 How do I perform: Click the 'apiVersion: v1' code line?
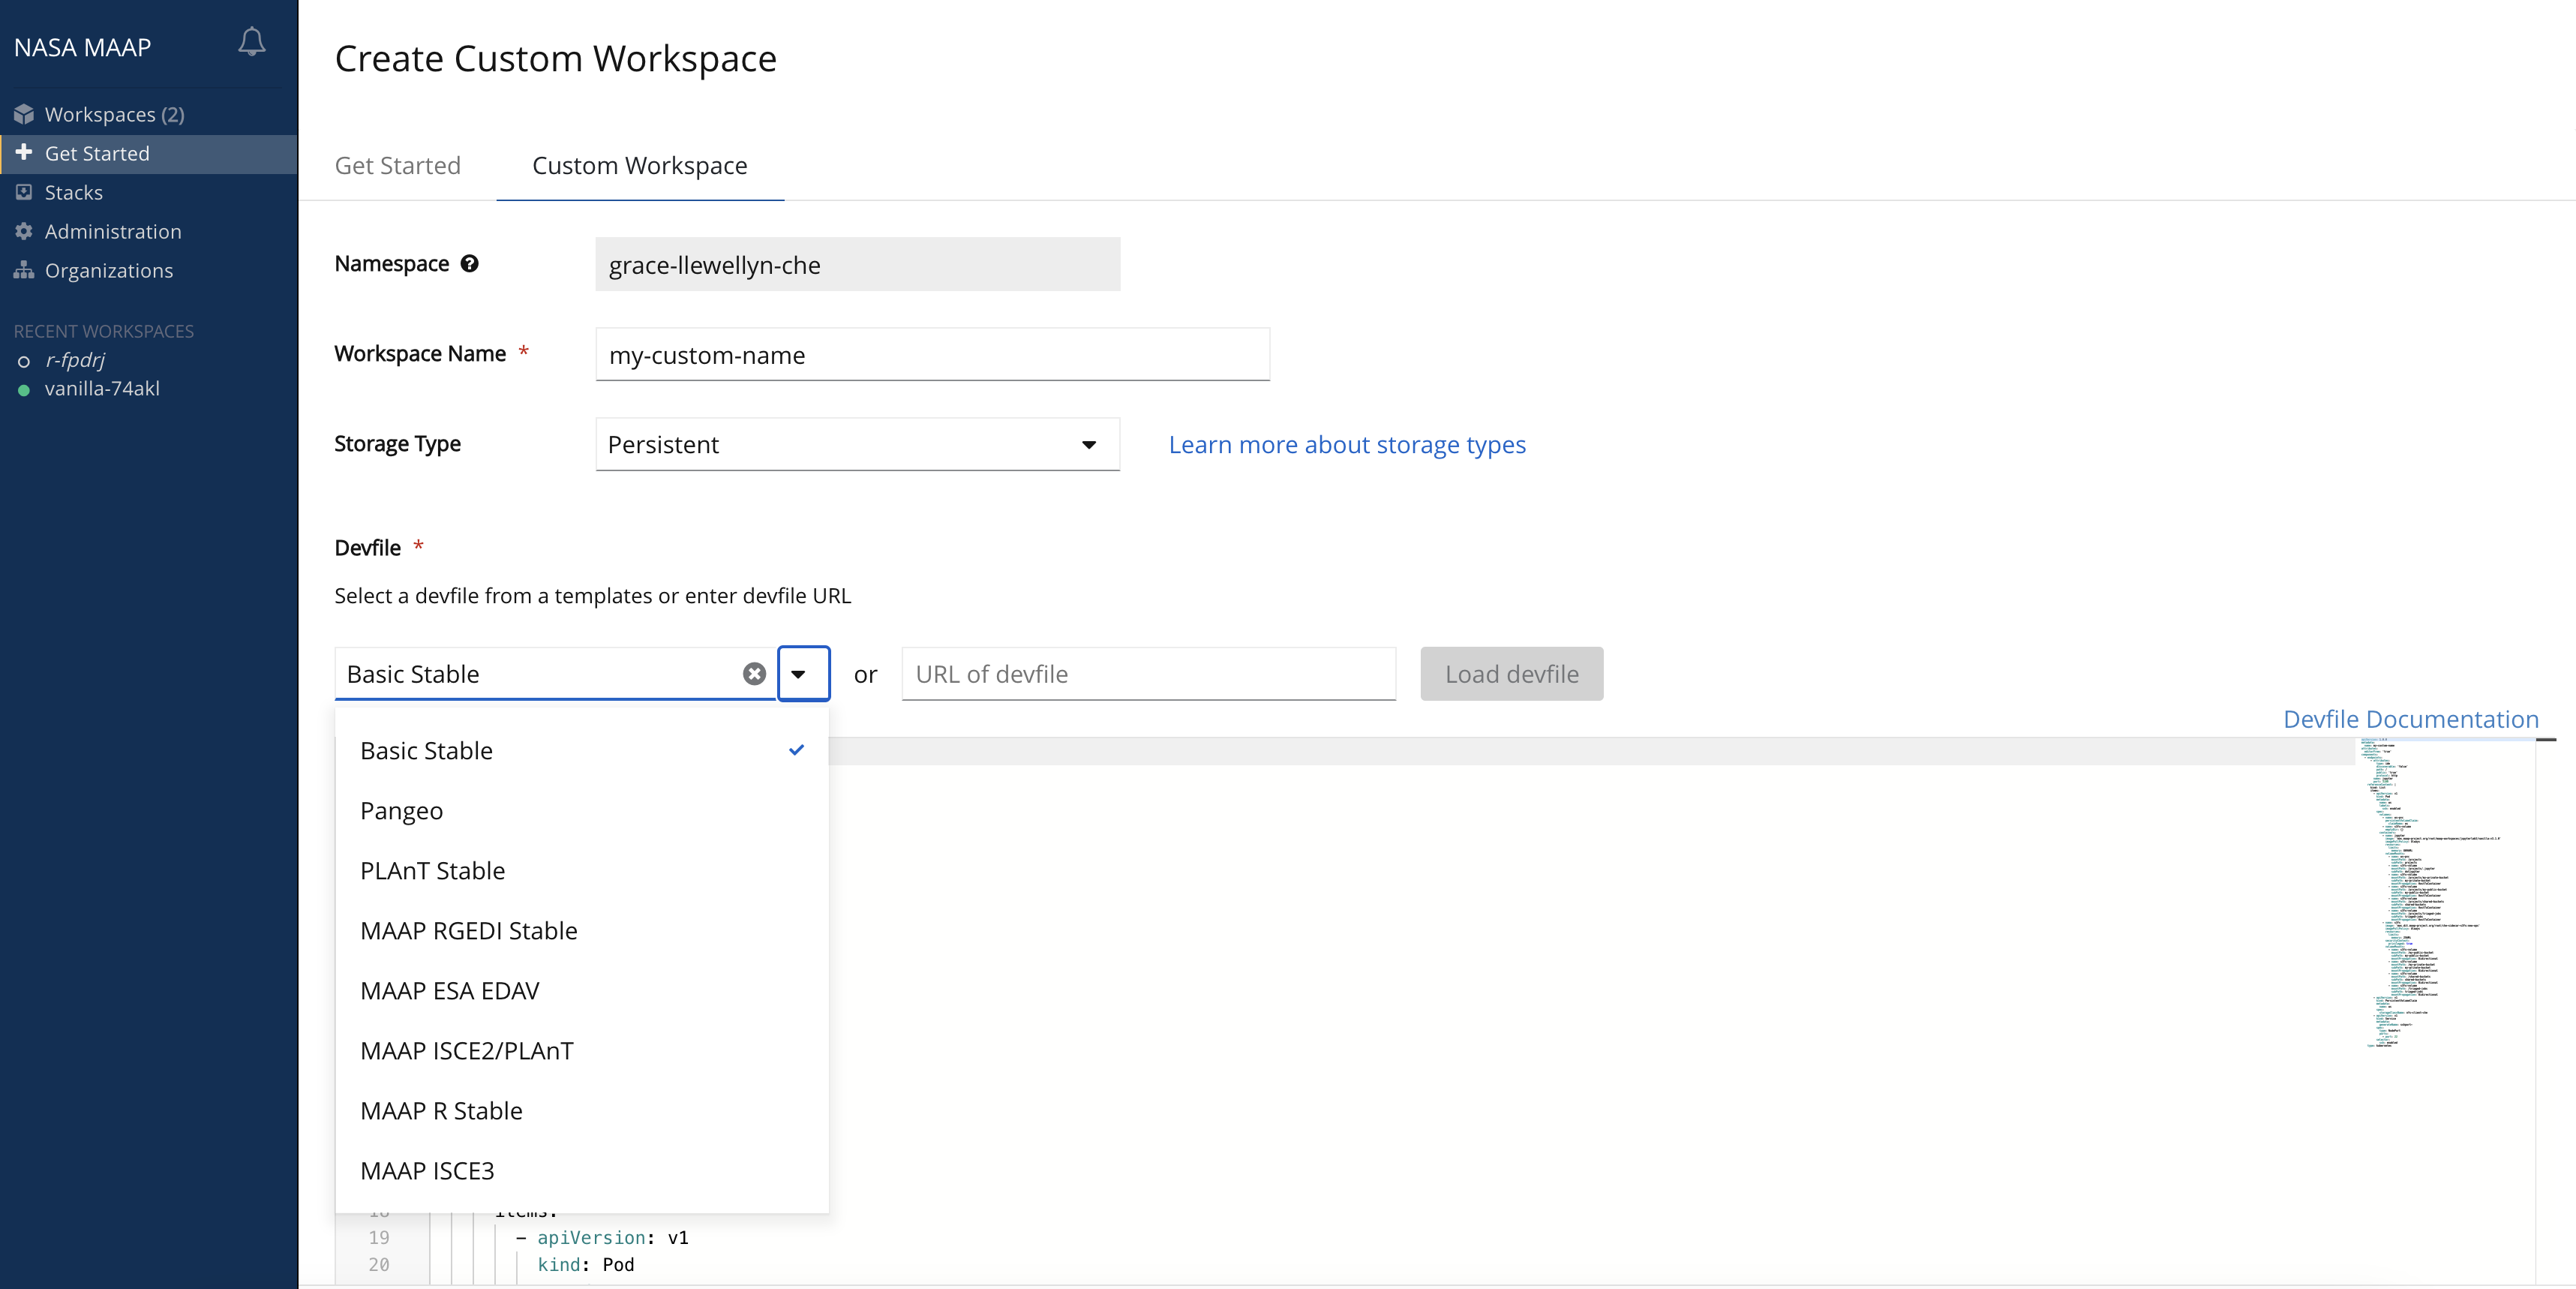tap(602, 1238)
